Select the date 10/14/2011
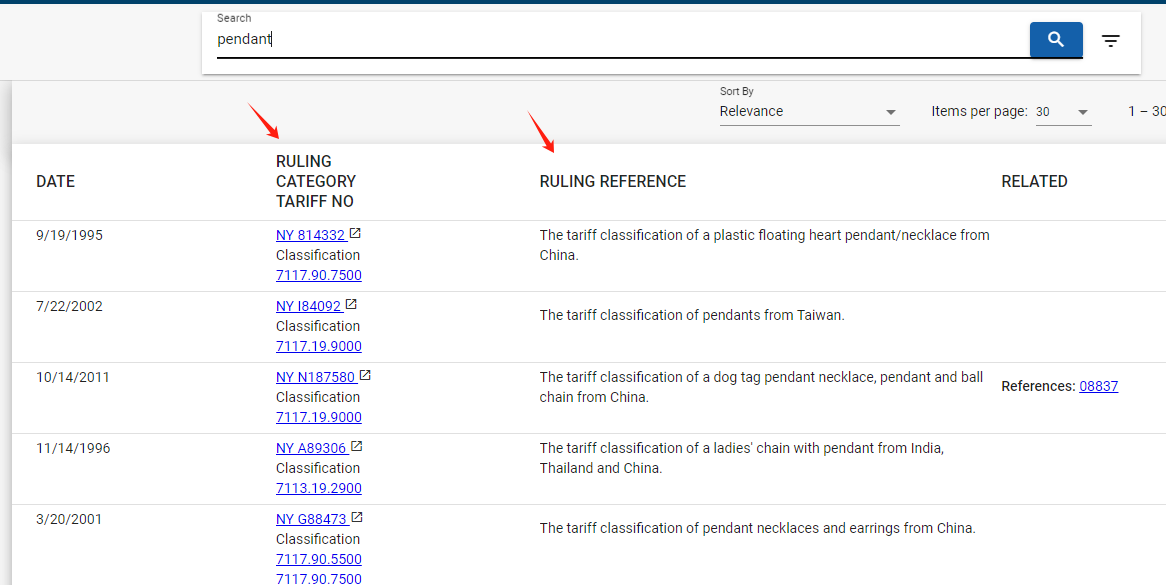The image size is (1166, 585). coord(73,377)
